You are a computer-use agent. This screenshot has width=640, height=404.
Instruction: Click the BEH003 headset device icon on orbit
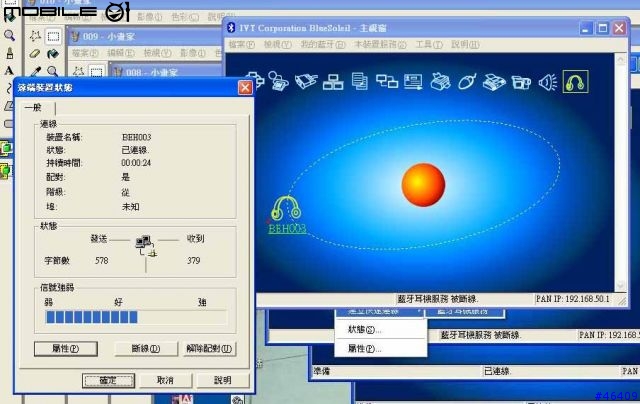[x=286, y=208]
